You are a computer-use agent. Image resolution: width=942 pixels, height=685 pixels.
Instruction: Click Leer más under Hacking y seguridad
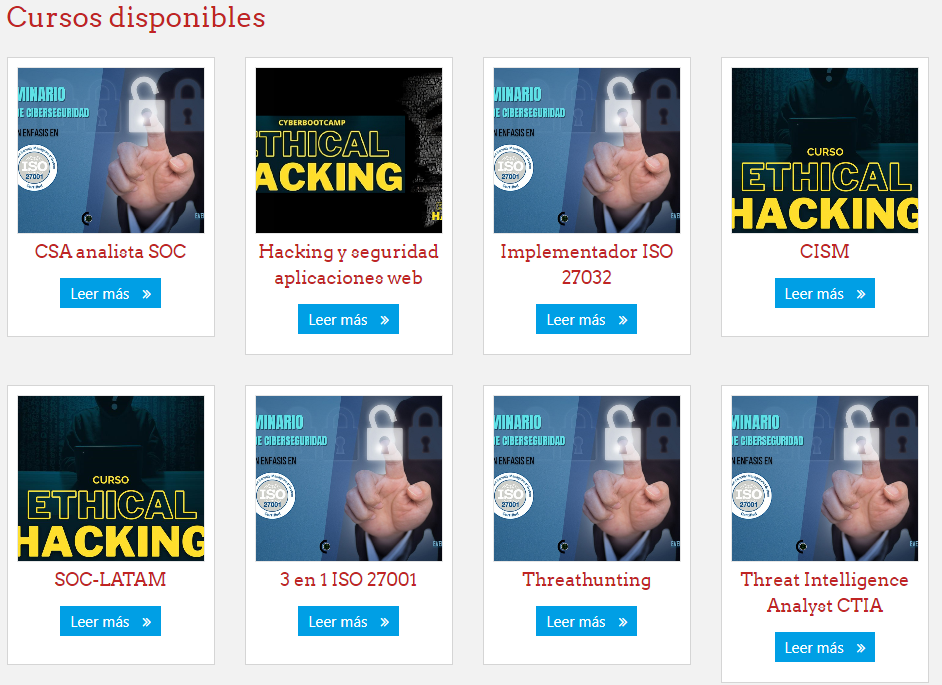tap(348, 319)
